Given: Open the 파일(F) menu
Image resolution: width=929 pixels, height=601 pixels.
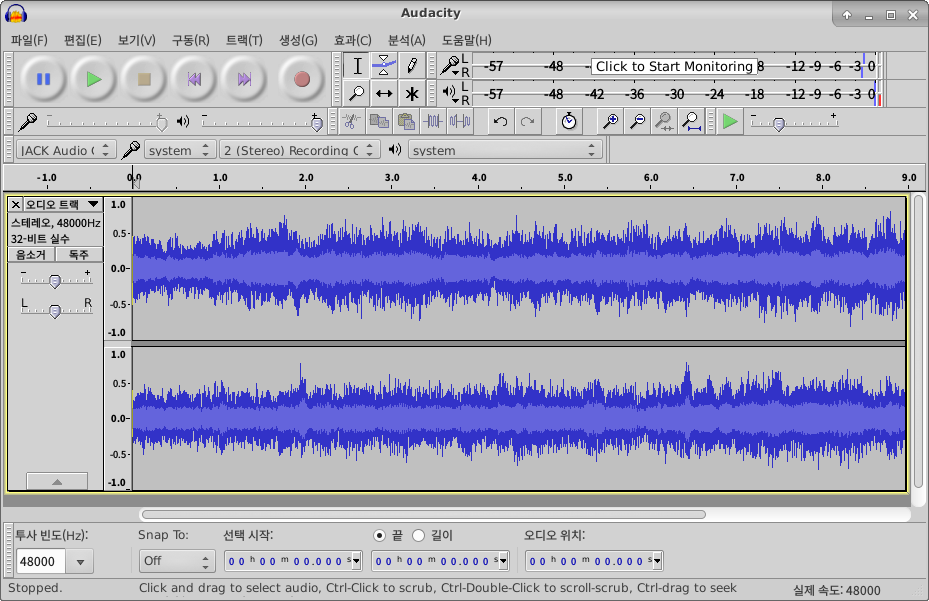Looking at the screenshot, I should (29, 40).
